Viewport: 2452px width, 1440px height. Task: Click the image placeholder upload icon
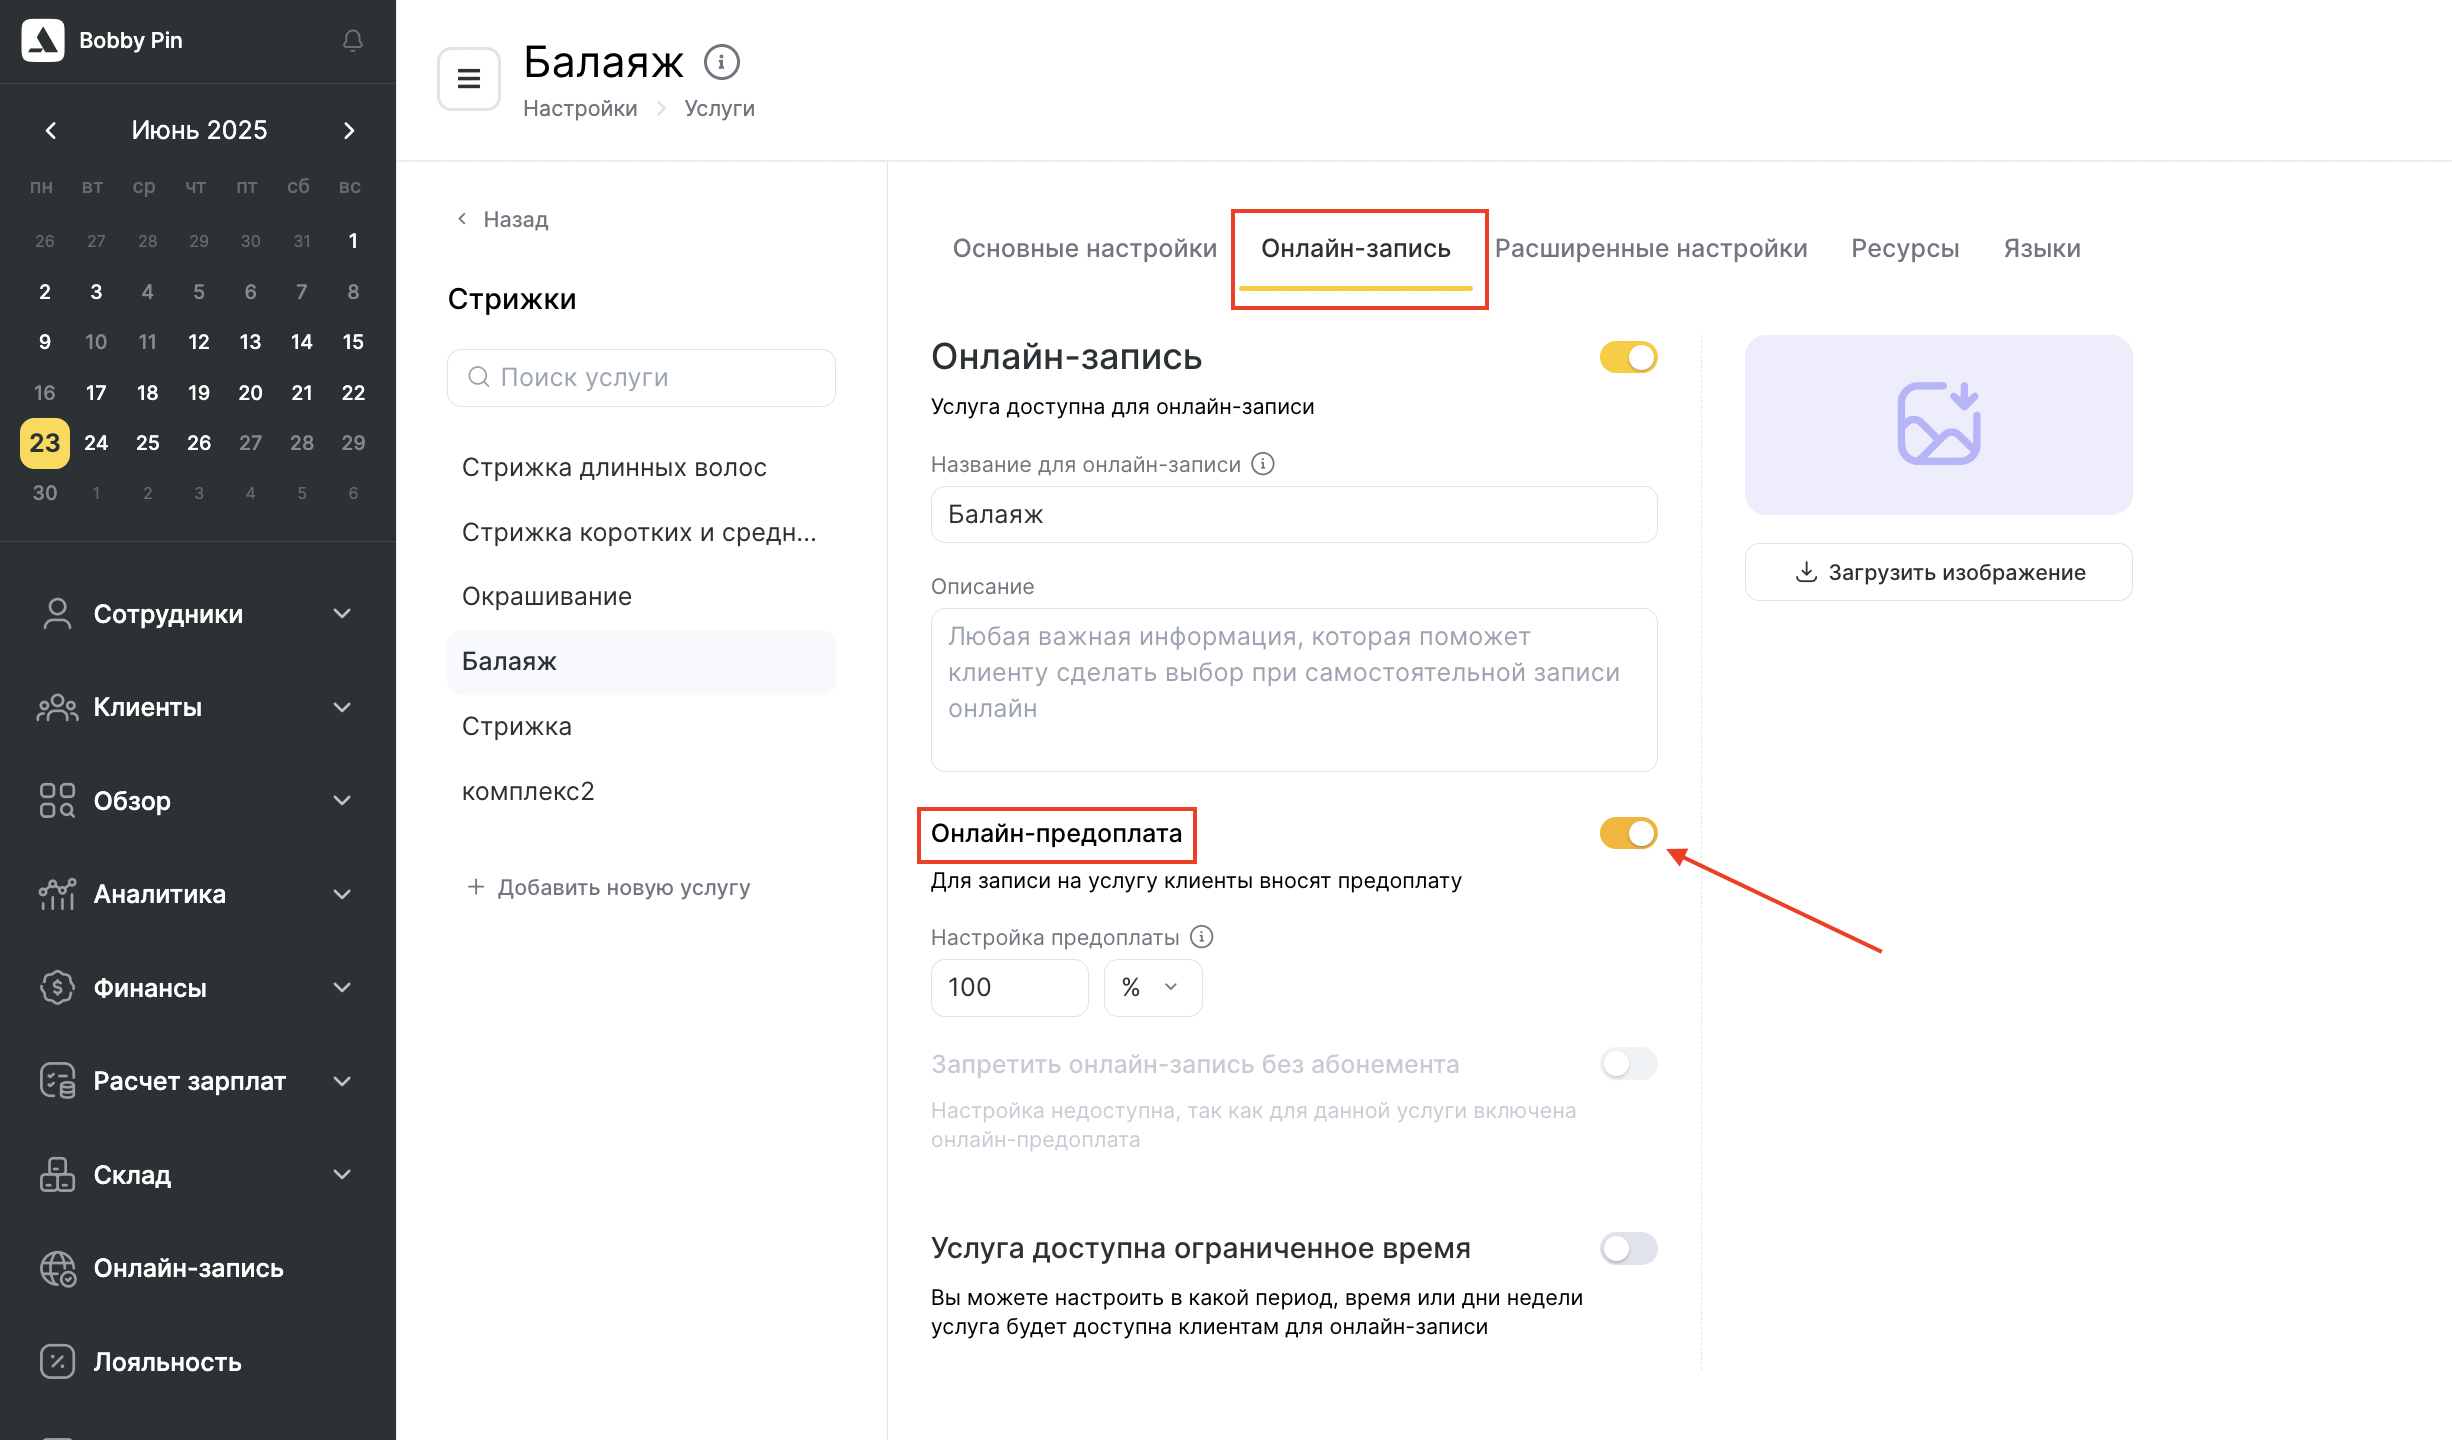(x=1938, y=424)
